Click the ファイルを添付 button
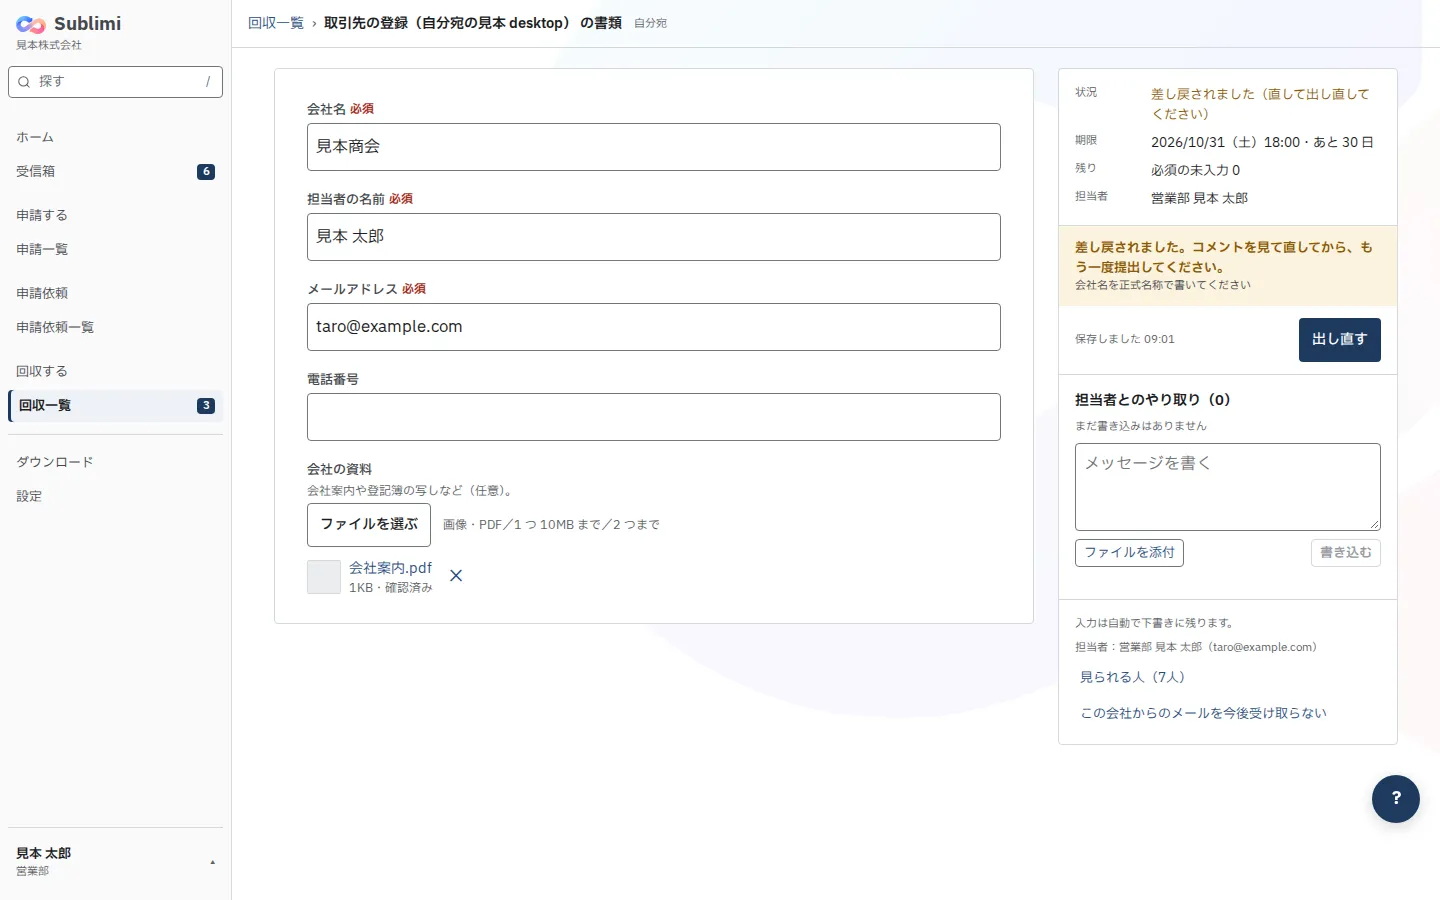 tap(1129, 553)
